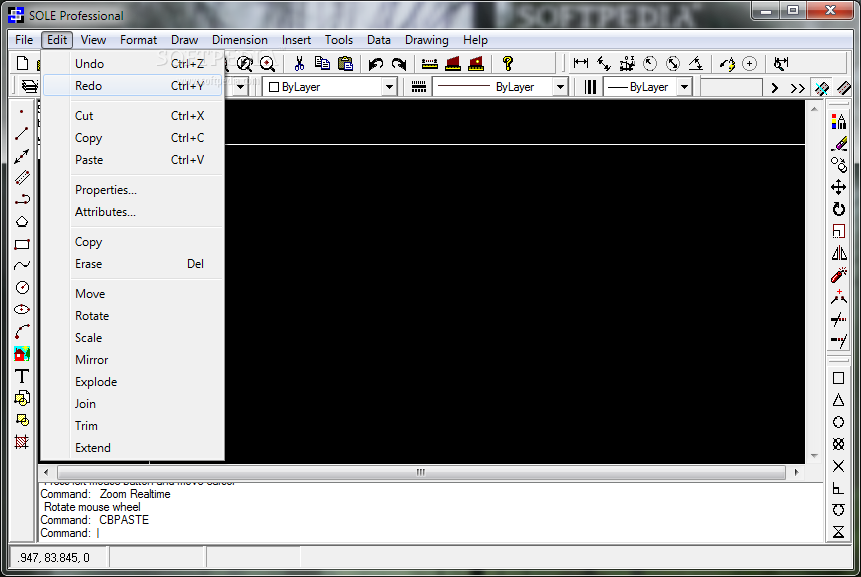Choose Properties... from Edit menu
The image size is (861, 577).
tap(132, 190)
